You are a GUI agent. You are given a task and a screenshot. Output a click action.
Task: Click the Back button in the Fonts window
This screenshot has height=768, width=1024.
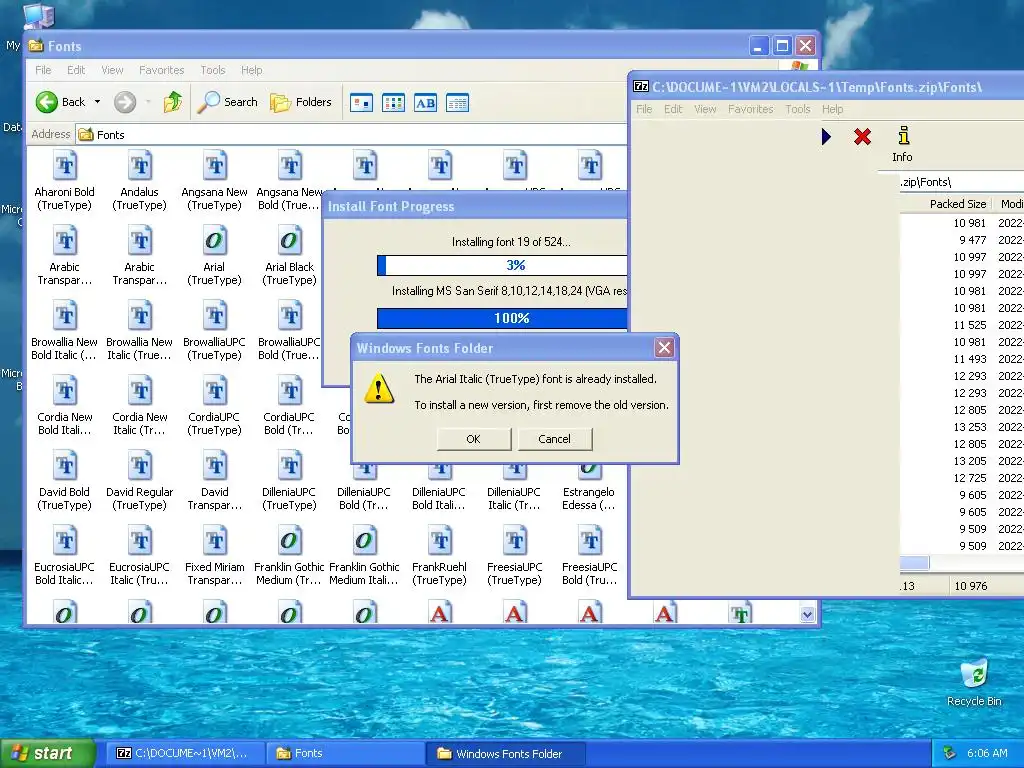61,102
